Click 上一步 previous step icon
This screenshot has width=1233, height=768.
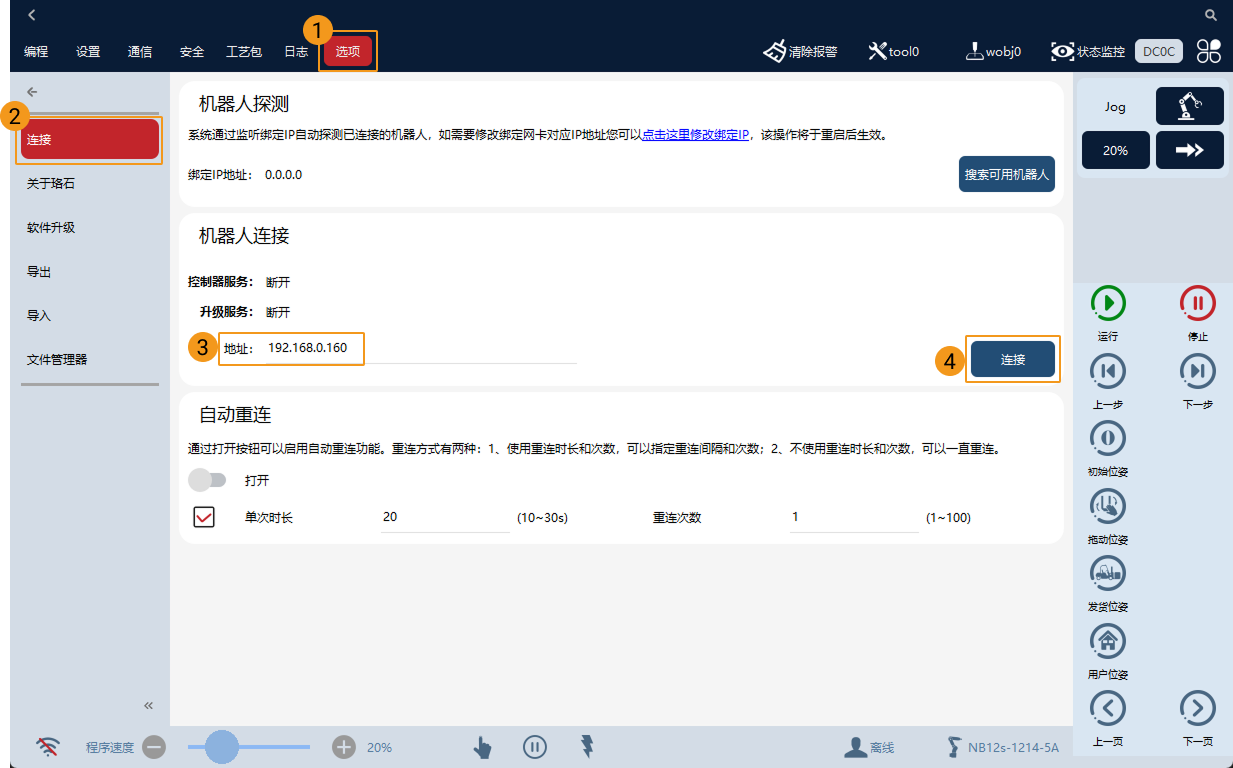click(x=1108, y=371)
